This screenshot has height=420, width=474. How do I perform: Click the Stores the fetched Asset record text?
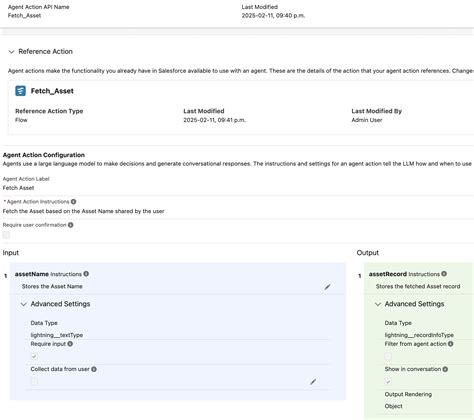(418, 286)
